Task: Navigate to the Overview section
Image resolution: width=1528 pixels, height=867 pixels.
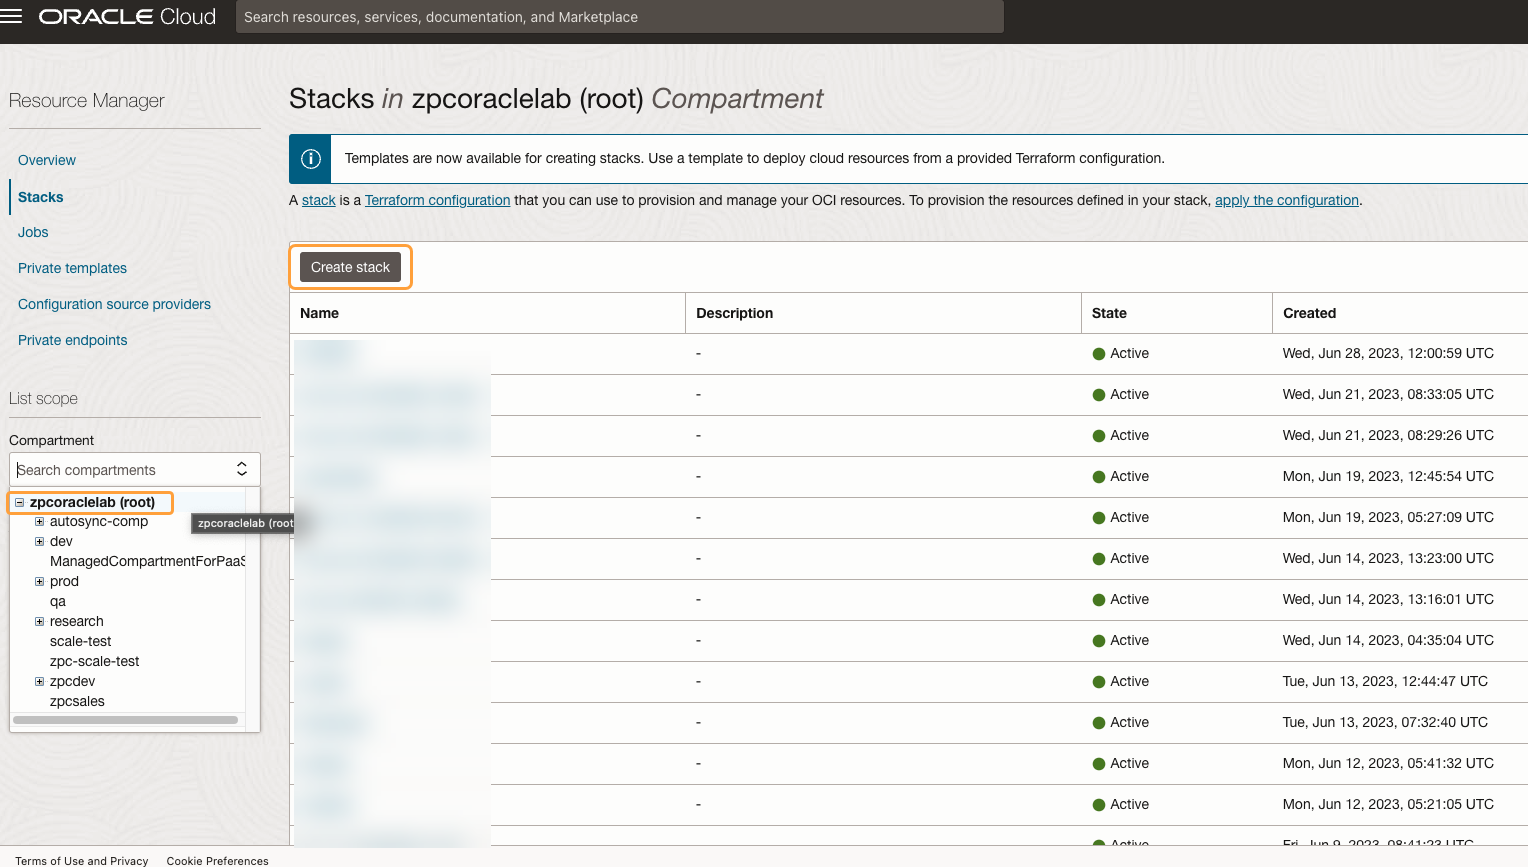Action: click(x=46, y=160)
